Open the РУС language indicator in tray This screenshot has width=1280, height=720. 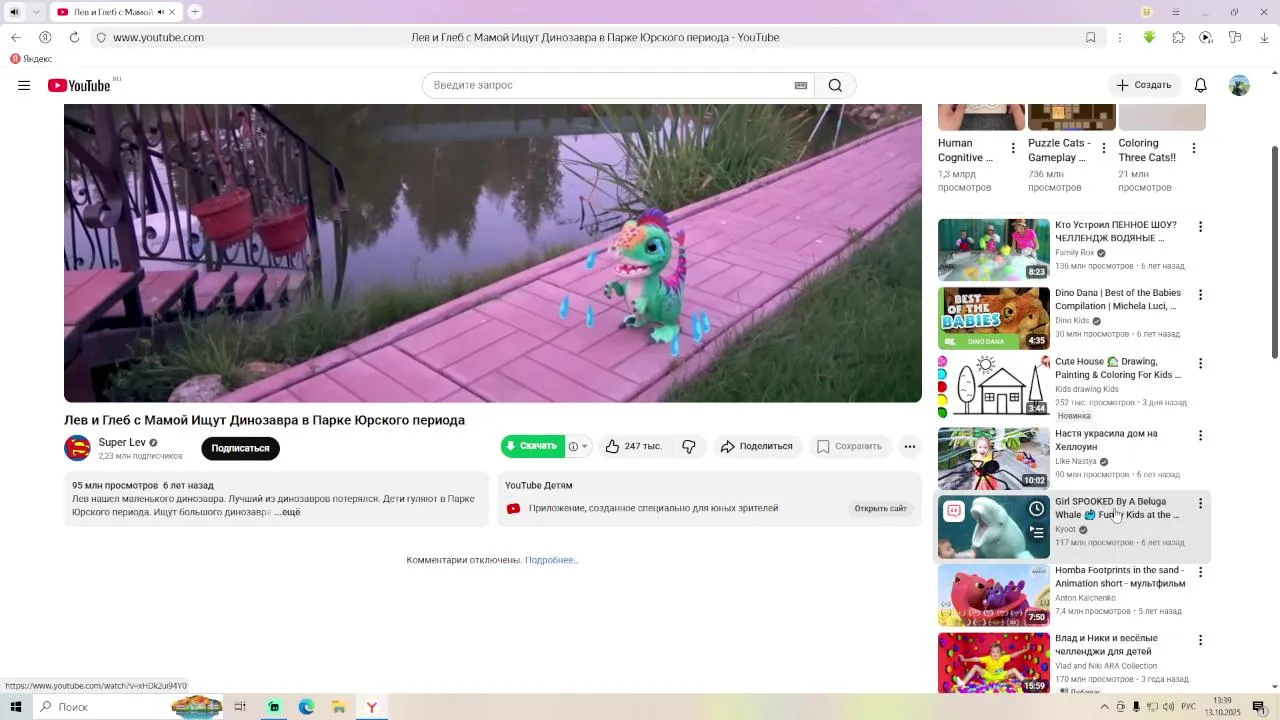tap(1188, 707)
